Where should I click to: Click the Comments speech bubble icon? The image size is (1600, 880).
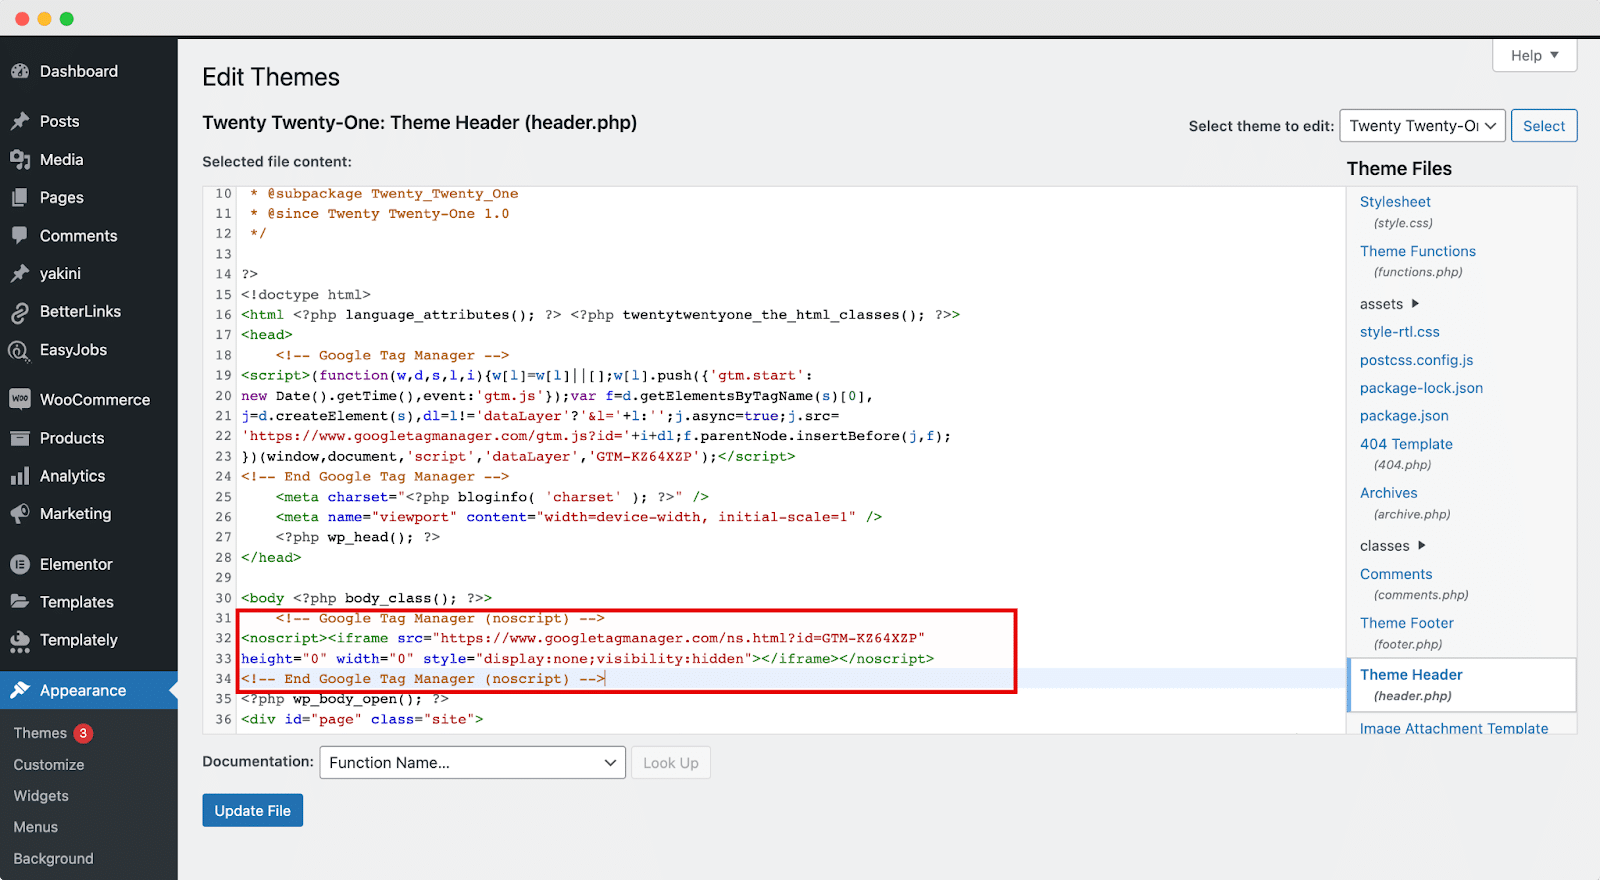[x=20, y=236]
